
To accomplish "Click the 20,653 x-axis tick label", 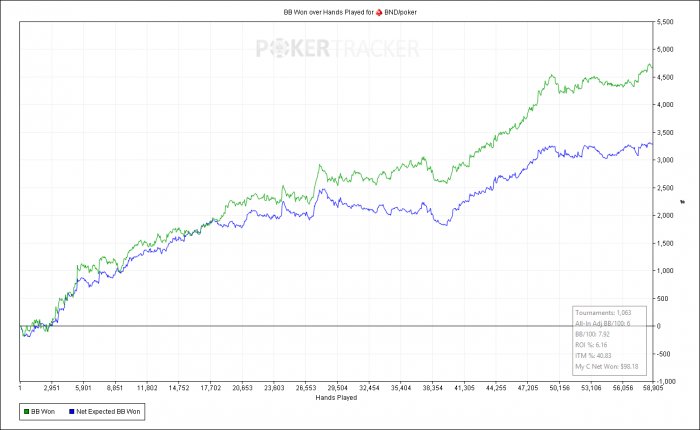I will (242, 388).
